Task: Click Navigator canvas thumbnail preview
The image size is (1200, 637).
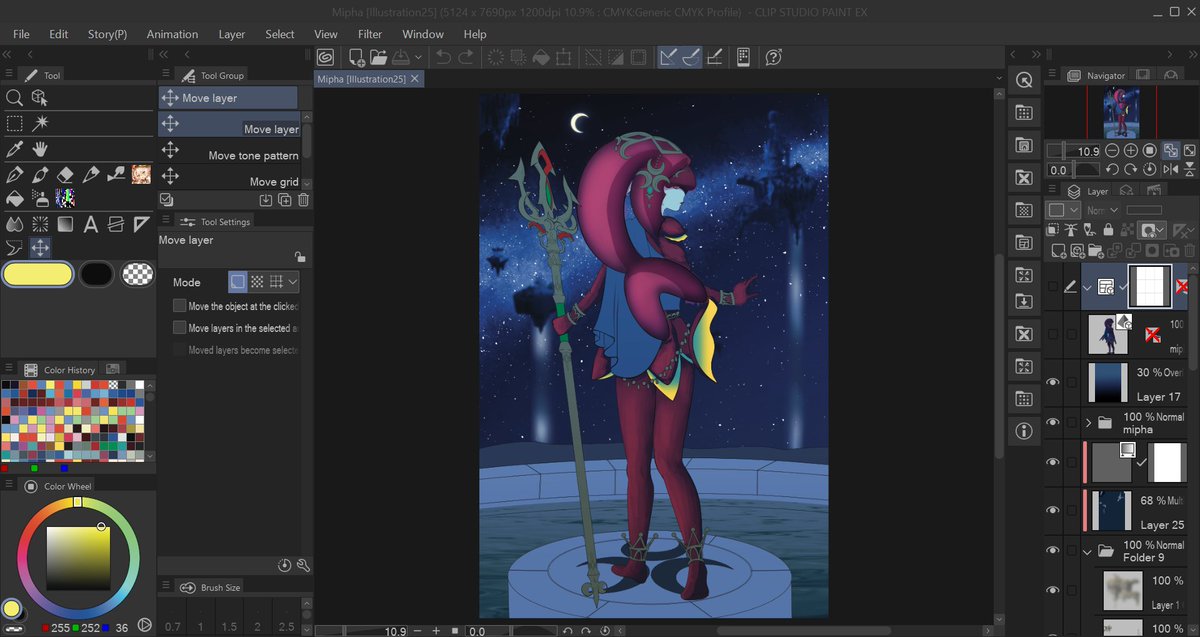Action: 1119,112
